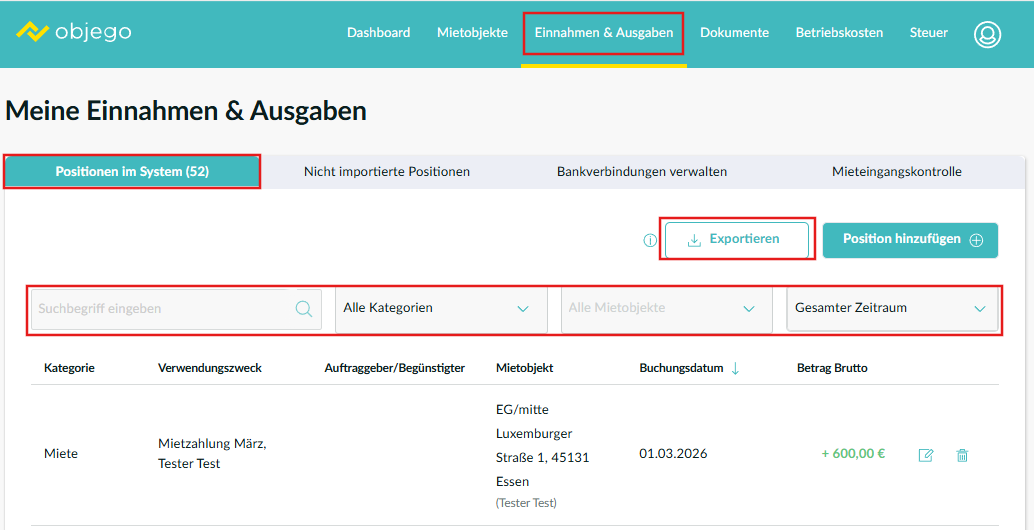Screen dimensions: 1034x530
Task: Go to Dashboard in the navigation
Action: pos(378,33)
